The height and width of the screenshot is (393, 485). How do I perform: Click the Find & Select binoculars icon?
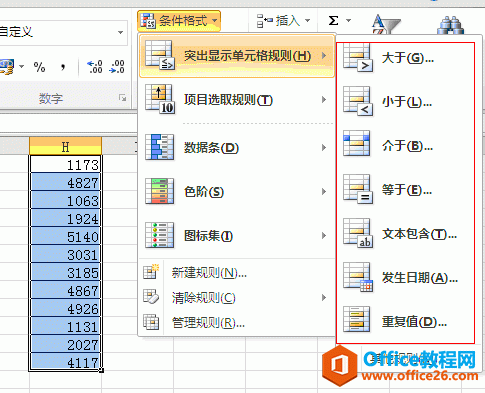(x=451, y=25)
